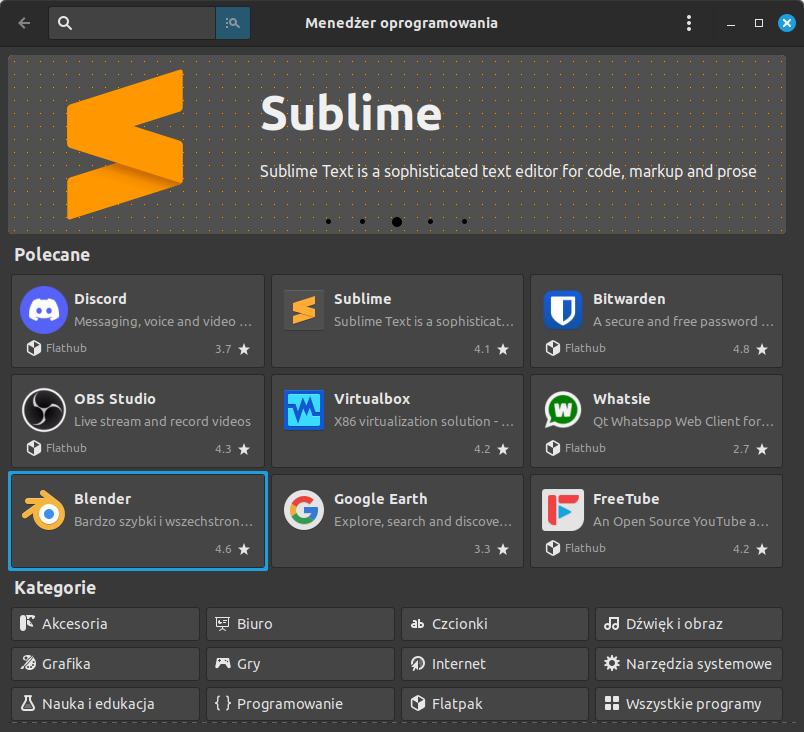Browse the Narzędzia systemowe category
This screenshot has height=732, width=804.
point(689,664)
